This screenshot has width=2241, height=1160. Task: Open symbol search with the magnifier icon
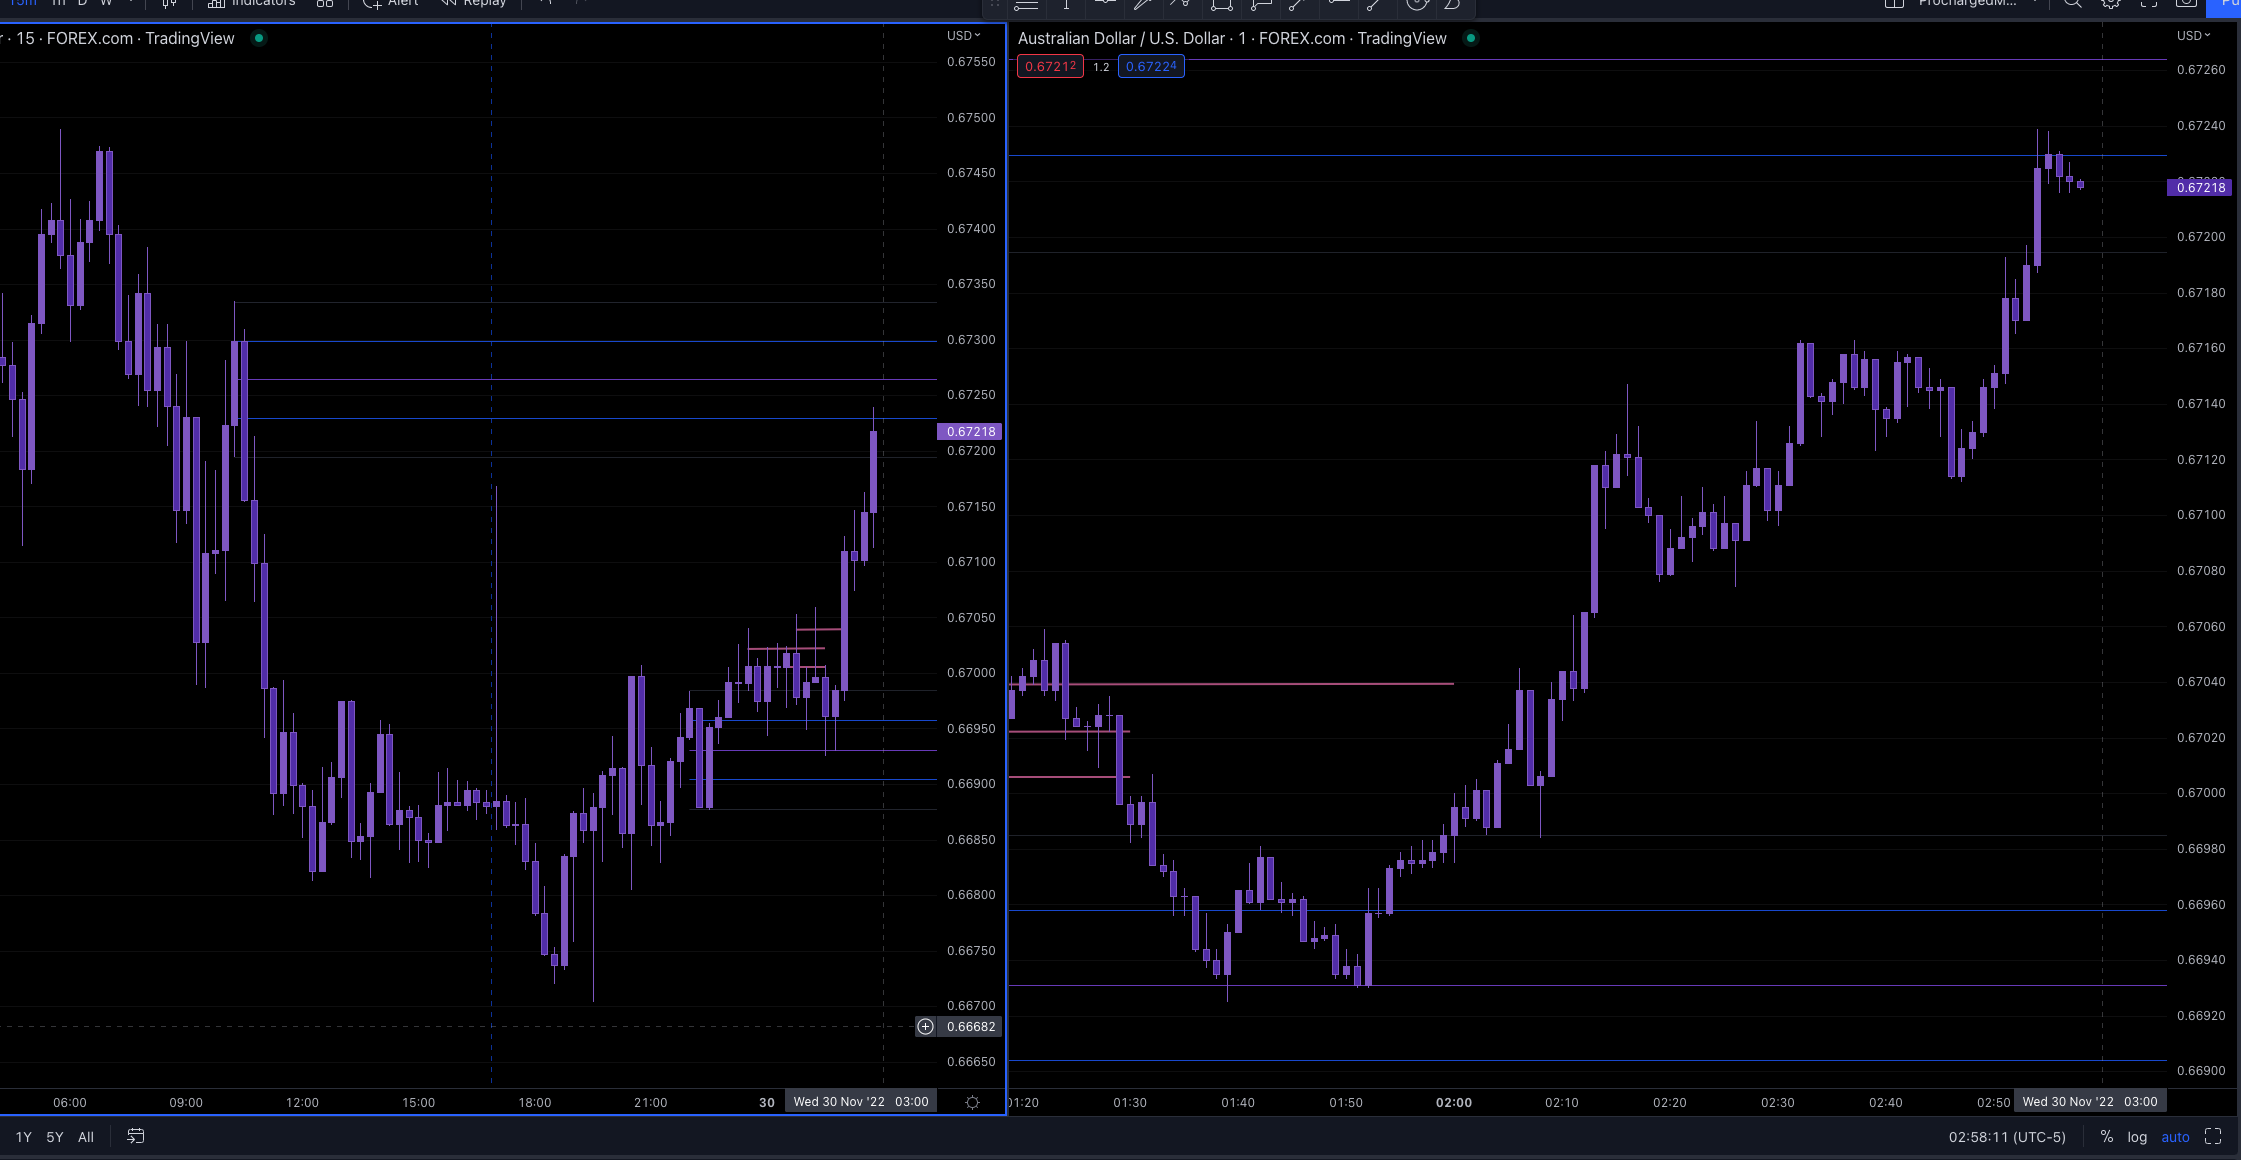tap(2071, 4)
